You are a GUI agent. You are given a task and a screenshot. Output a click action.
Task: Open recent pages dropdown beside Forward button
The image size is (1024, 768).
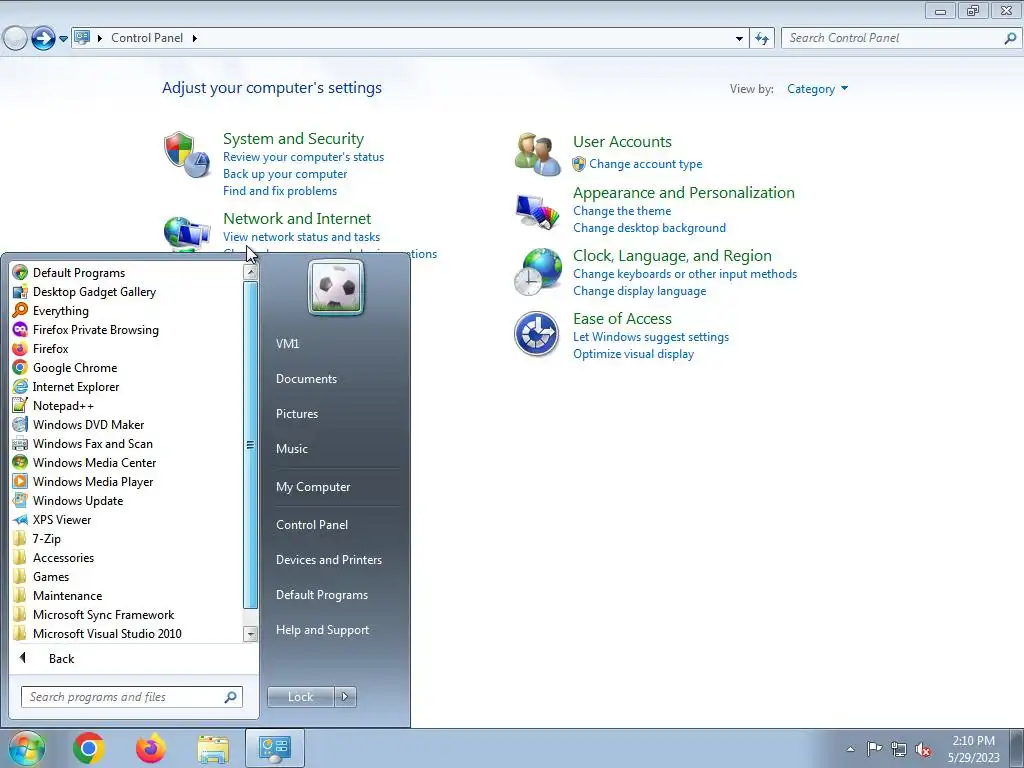[x=63, y=39]
